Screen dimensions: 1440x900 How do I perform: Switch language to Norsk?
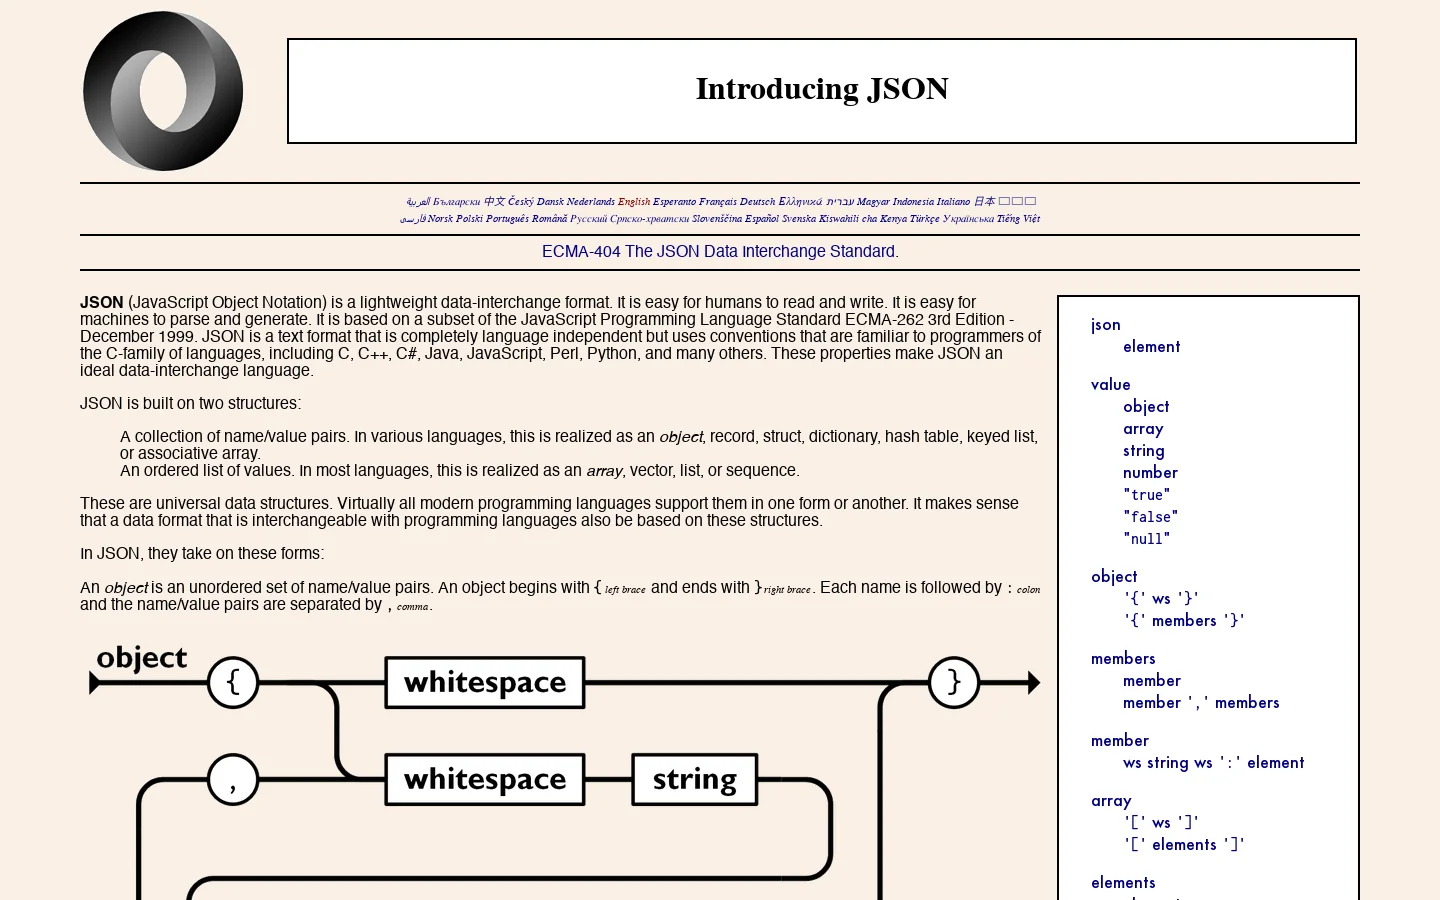coord(441,219)
